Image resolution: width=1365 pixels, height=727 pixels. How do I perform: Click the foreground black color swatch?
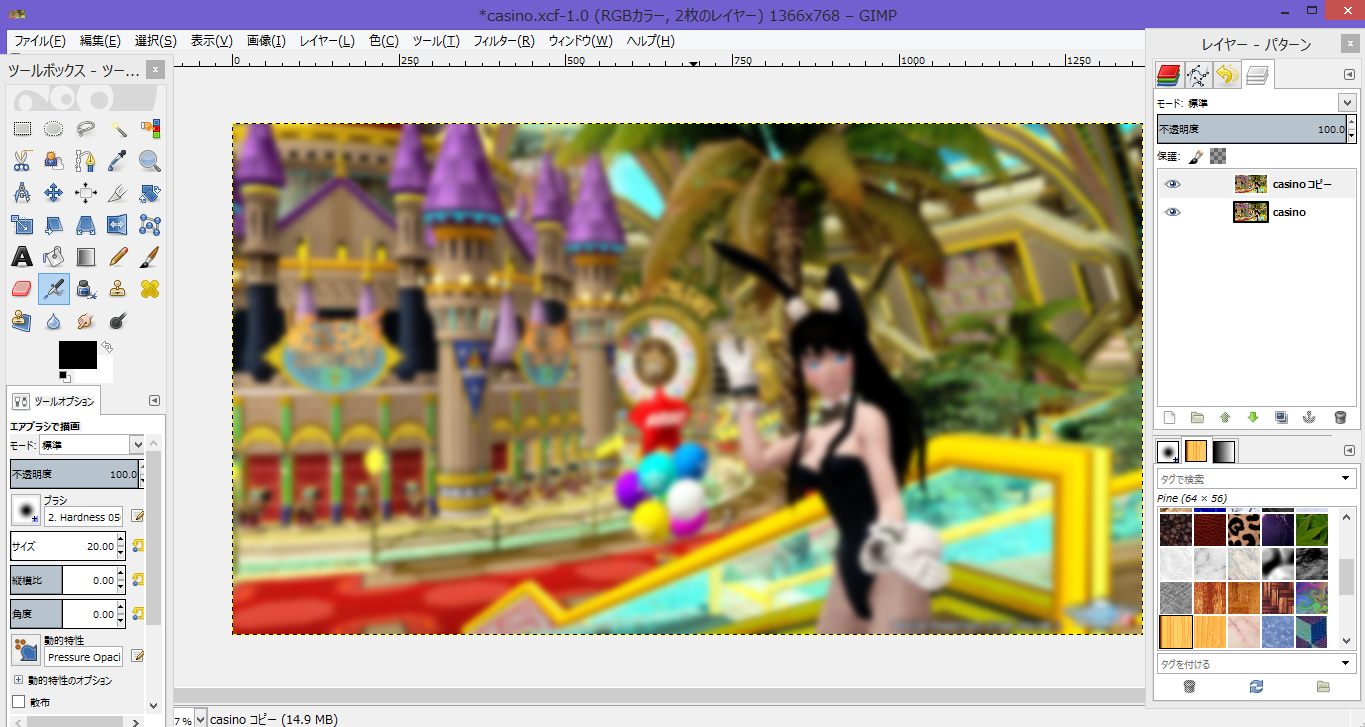77,354
